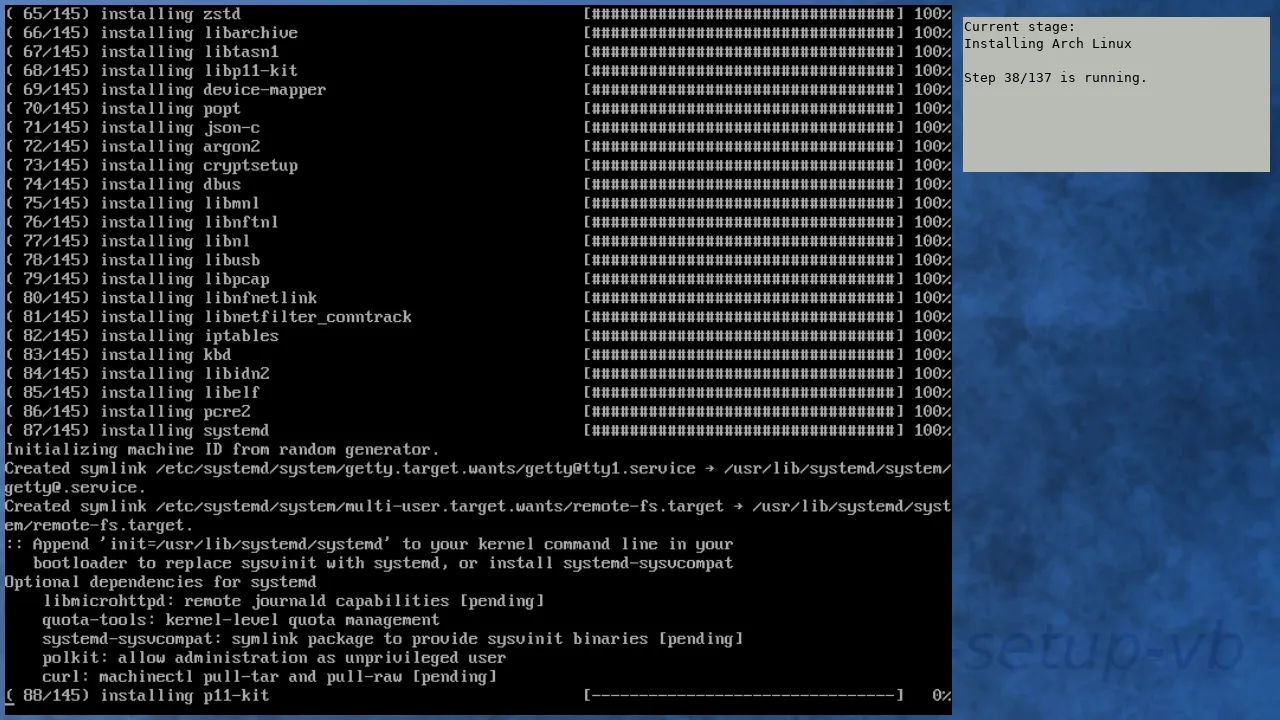Click the 'installing dbus' line
This screenshot has height=720, width=1280.
[478, 185]
